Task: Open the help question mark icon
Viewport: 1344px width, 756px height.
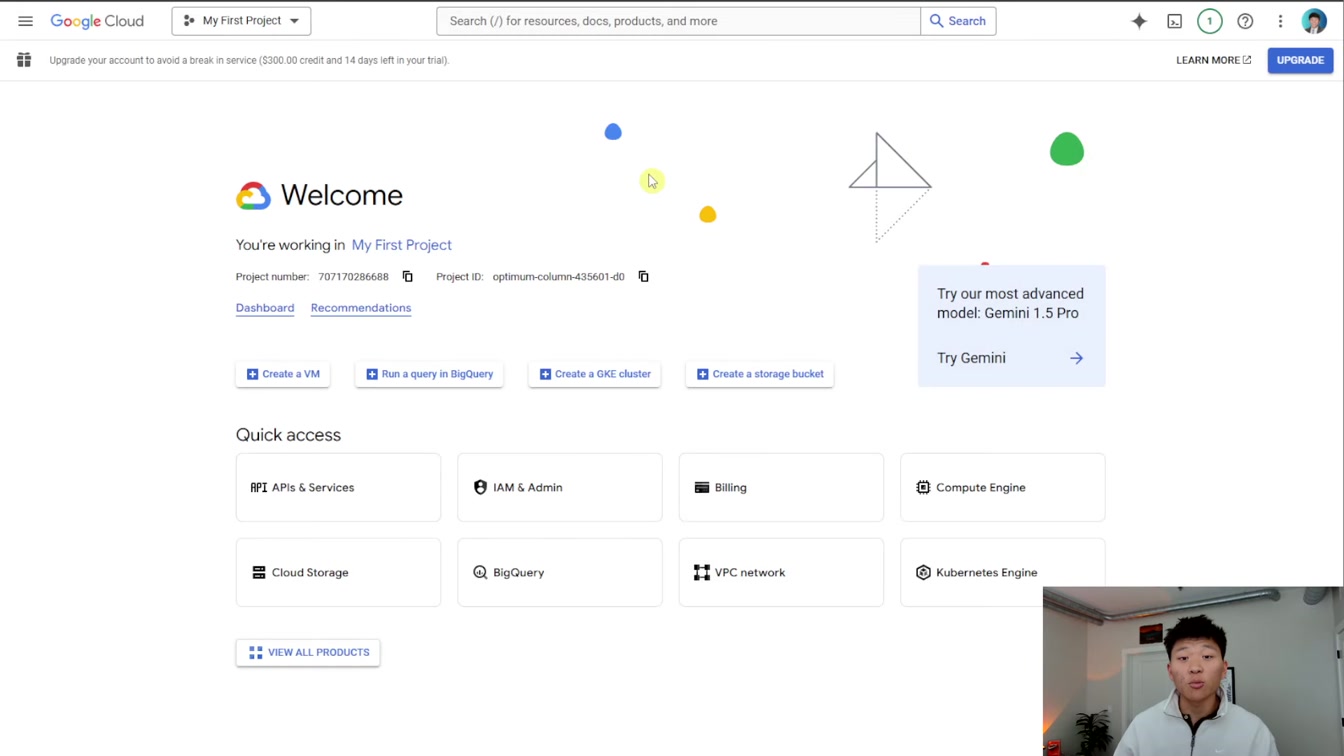Action: coord(1245,21)
